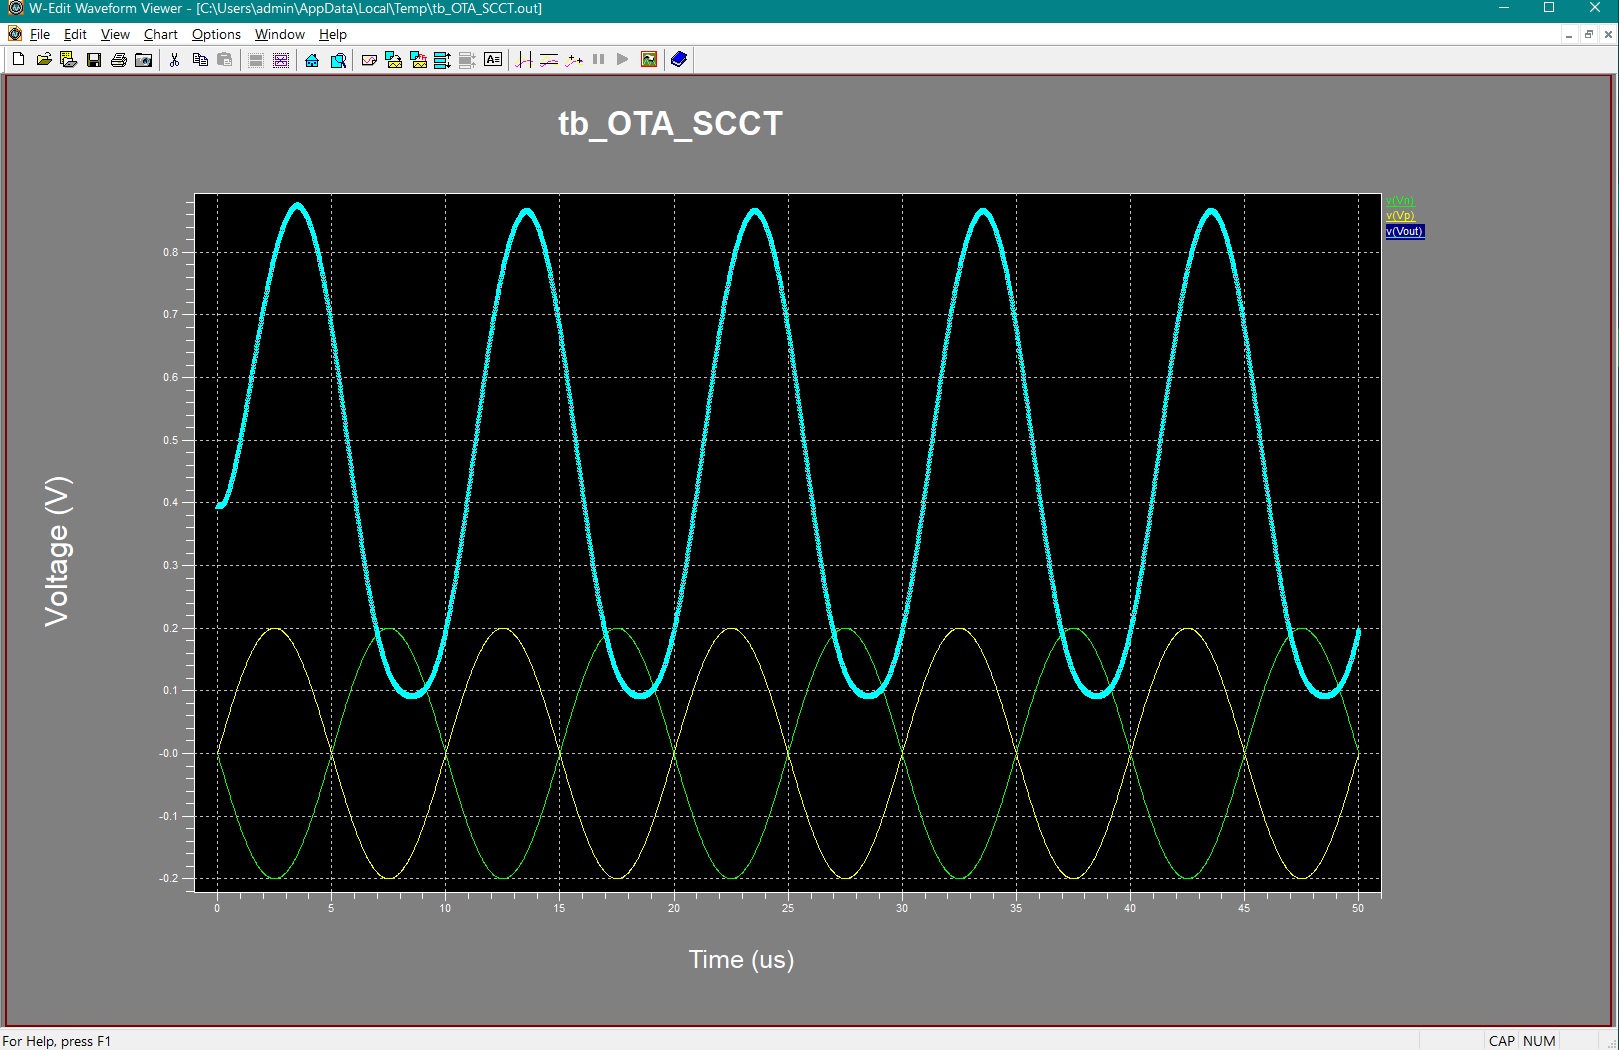The width and height of the screenshot is (1619, 1050).
Task: Click the Open folder icon
Action: point(44,60)
